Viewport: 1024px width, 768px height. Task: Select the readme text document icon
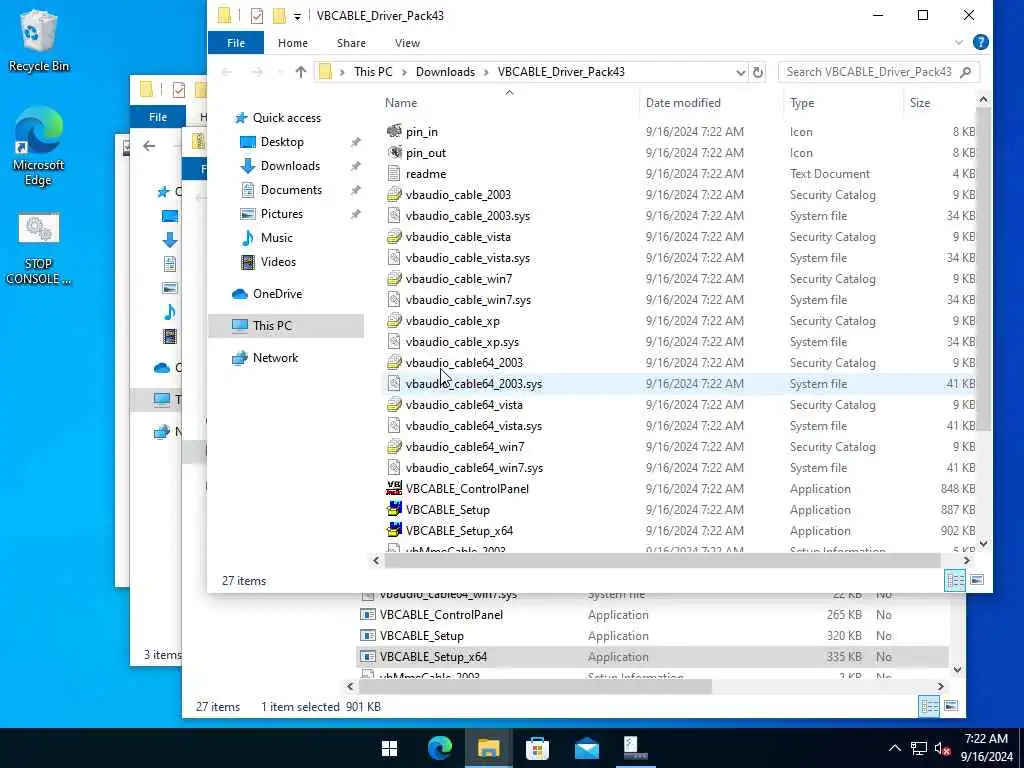point(394,174)
